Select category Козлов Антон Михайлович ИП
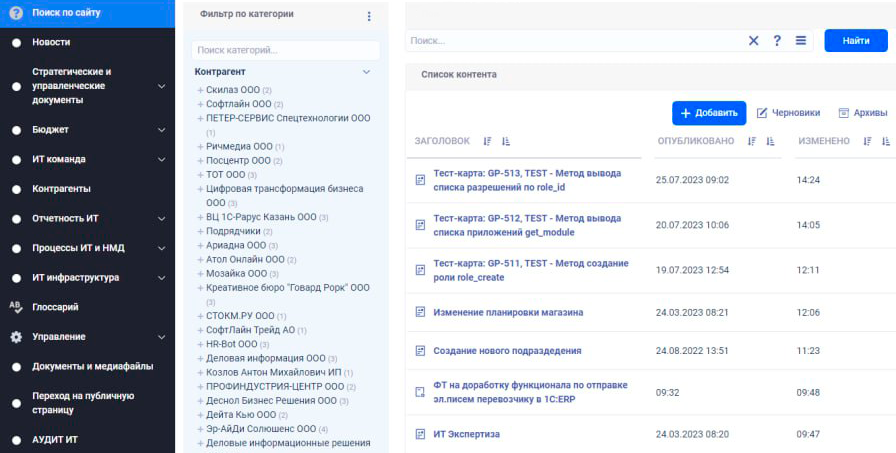The image size is (896, 453). click(x=274, y=372)
